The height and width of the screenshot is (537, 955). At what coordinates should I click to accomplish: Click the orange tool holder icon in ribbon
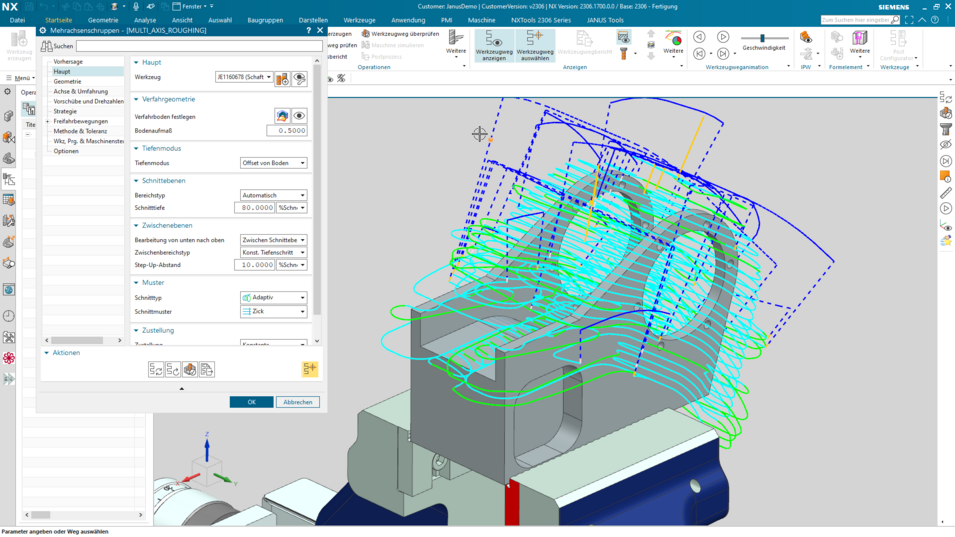[x=623, y=54]
